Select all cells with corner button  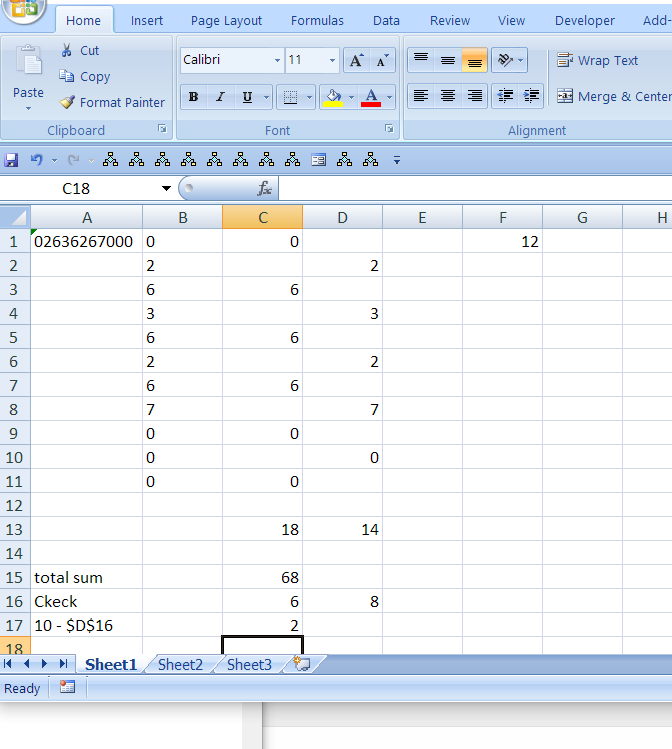coord(15,217)
